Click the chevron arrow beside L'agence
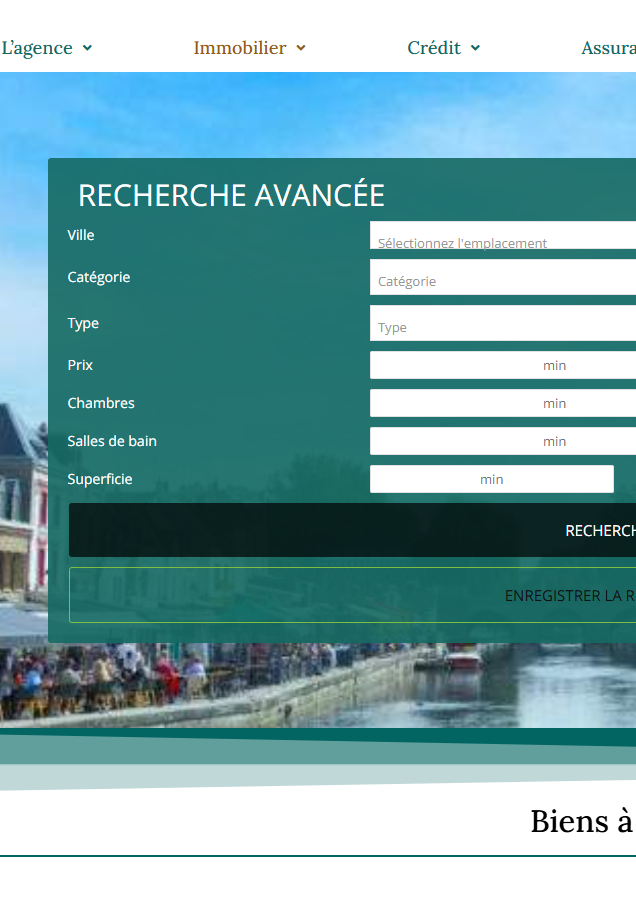This screenshot has width=636, height=899. tap(87, 48)
